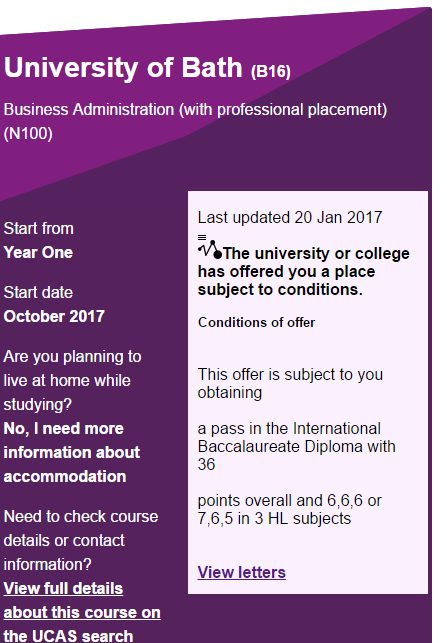Click the This offer is subject to text

[x=290, y=383]
